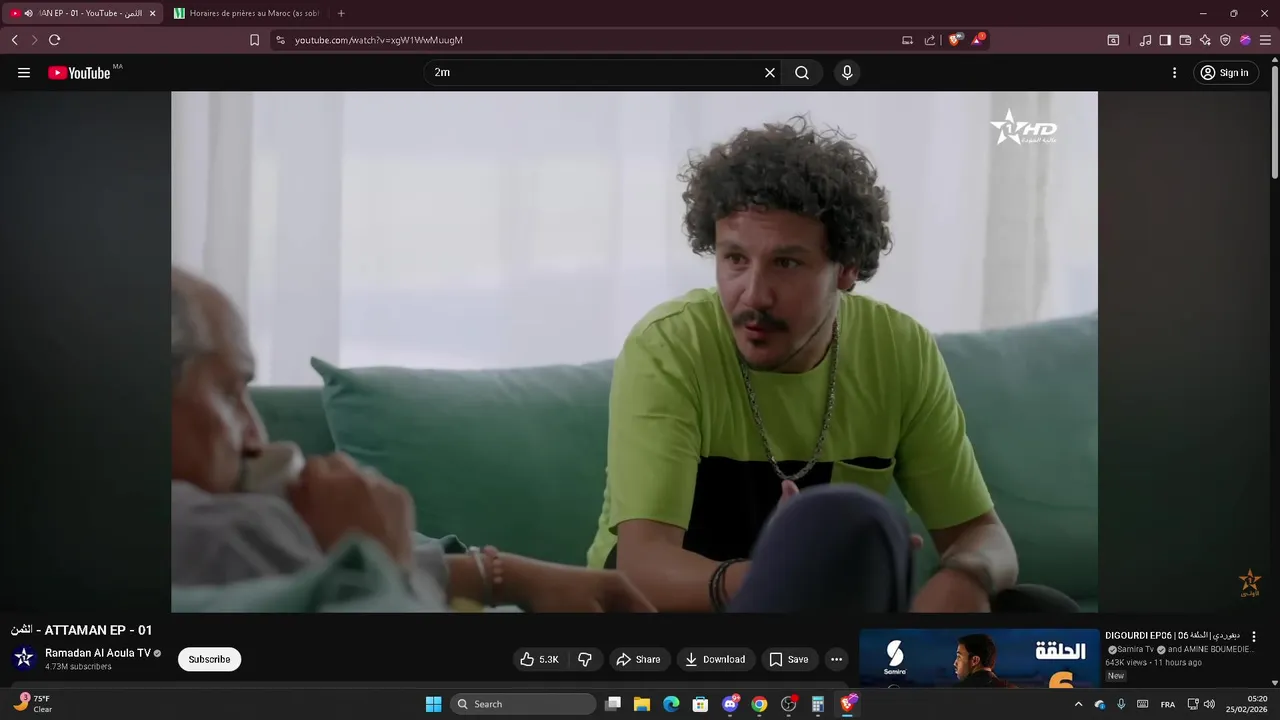Open the DIGOURDI EP06 recommended thumbnail

[978, 657]
